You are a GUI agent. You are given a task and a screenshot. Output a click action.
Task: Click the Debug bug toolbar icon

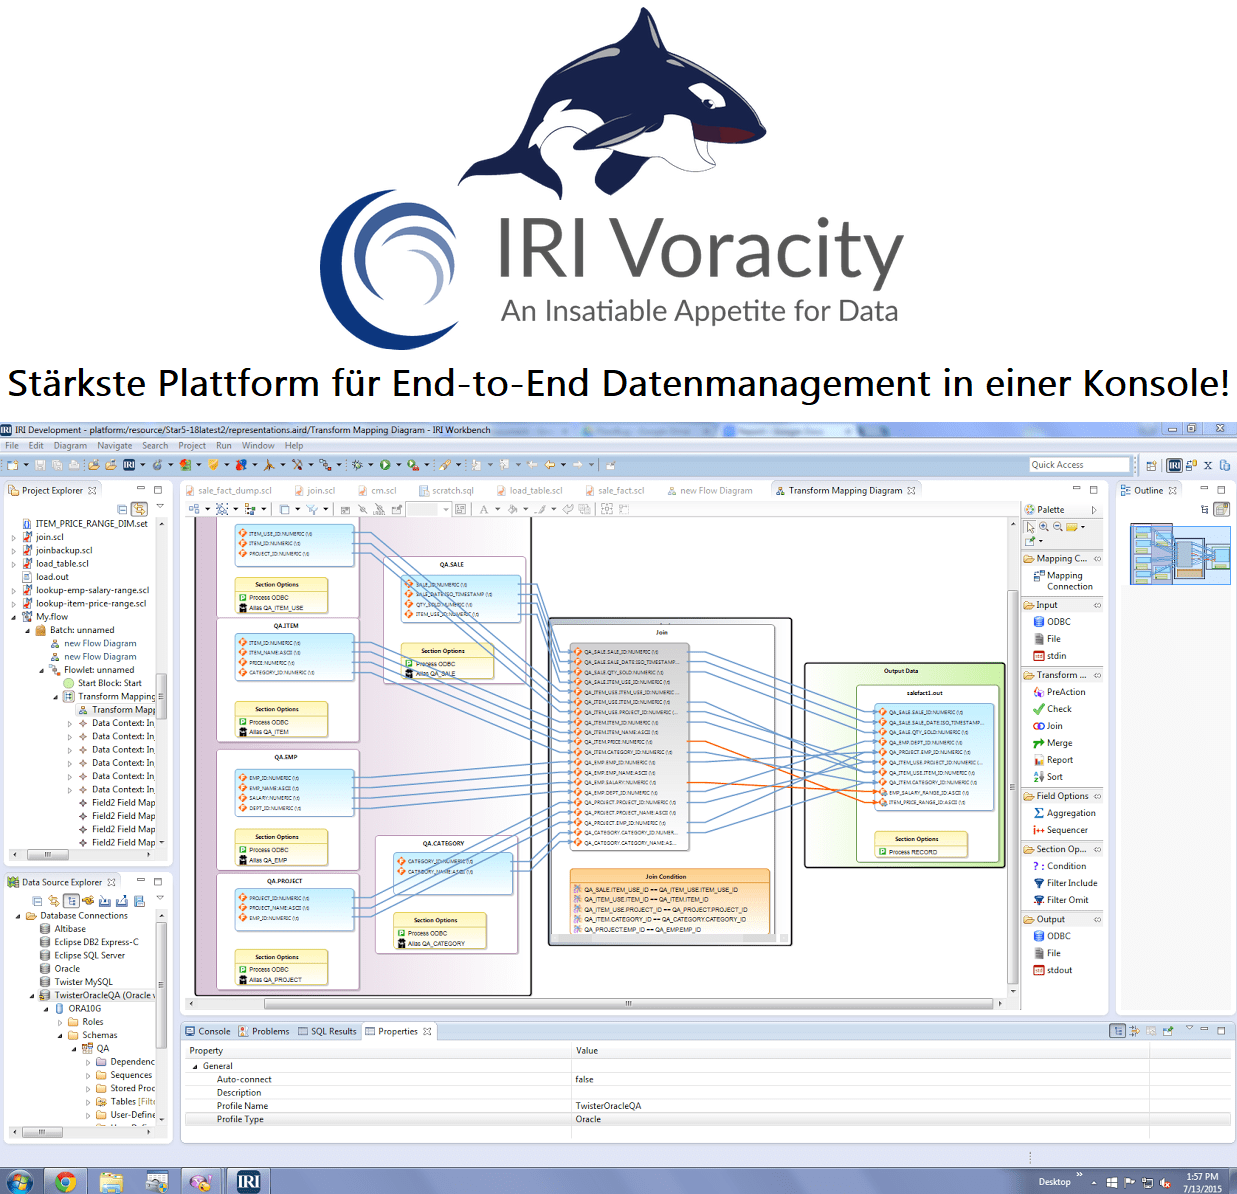point(357,465)
